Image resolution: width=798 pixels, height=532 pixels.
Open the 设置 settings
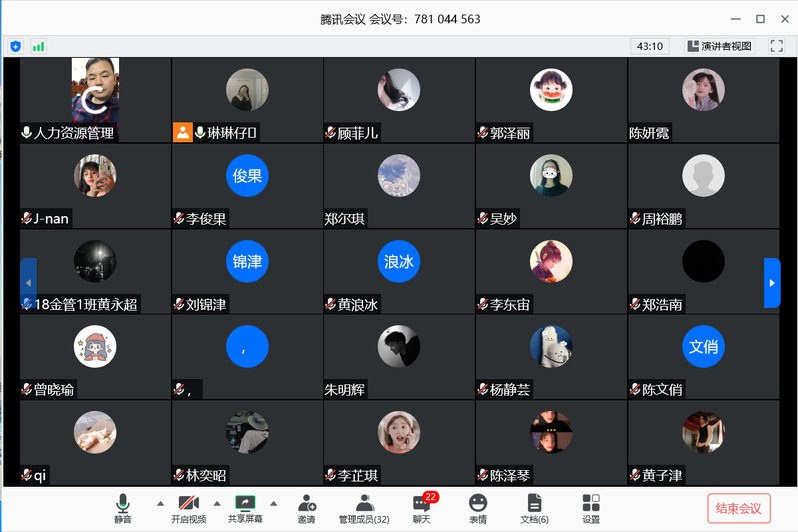[x=591, y=507]
